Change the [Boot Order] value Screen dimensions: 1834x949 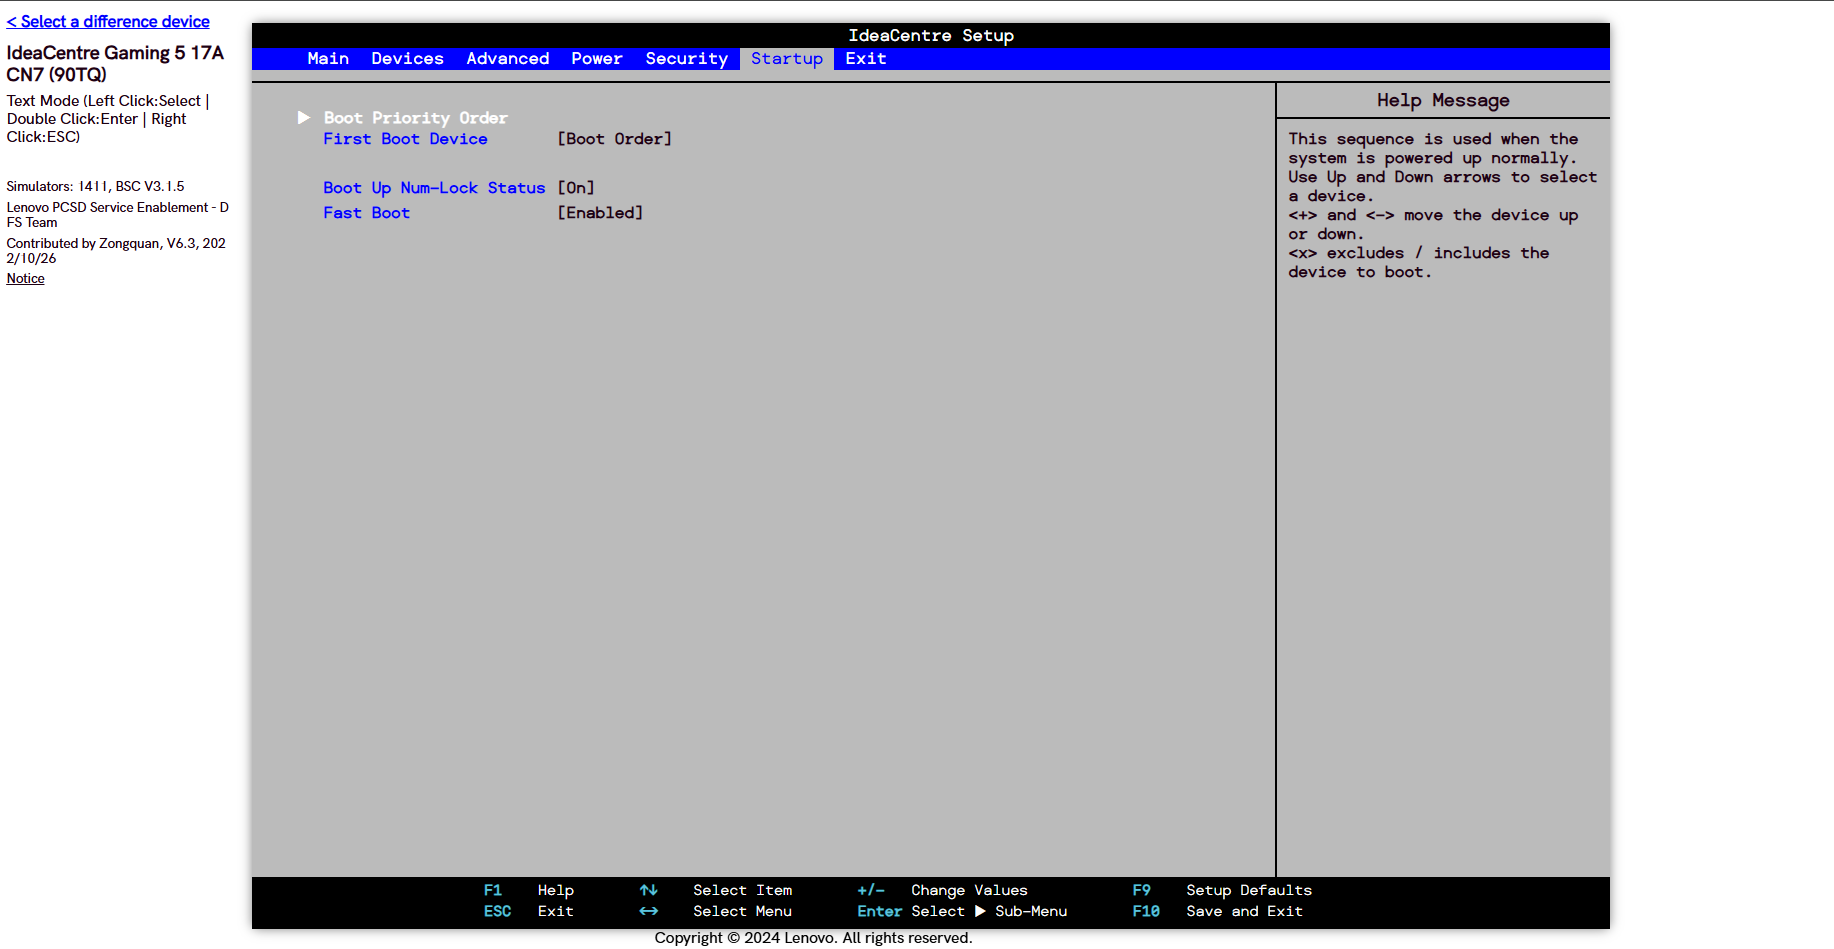[x=614, y=139]
